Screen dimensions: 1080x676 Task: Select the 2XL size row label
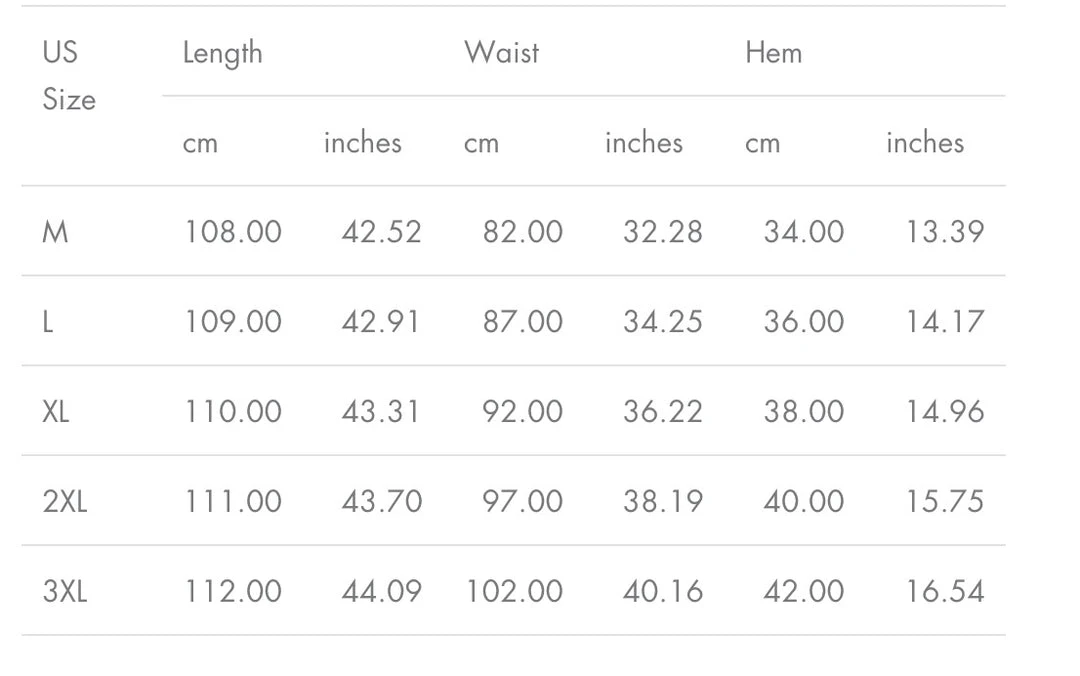64,501
